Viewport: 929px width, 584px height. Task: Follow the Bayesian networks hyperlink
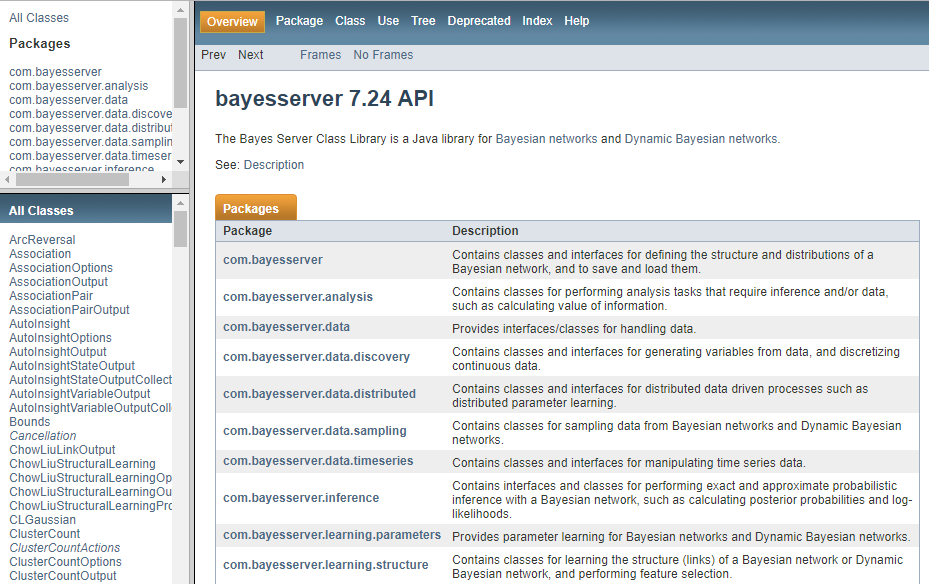(547, 140)
